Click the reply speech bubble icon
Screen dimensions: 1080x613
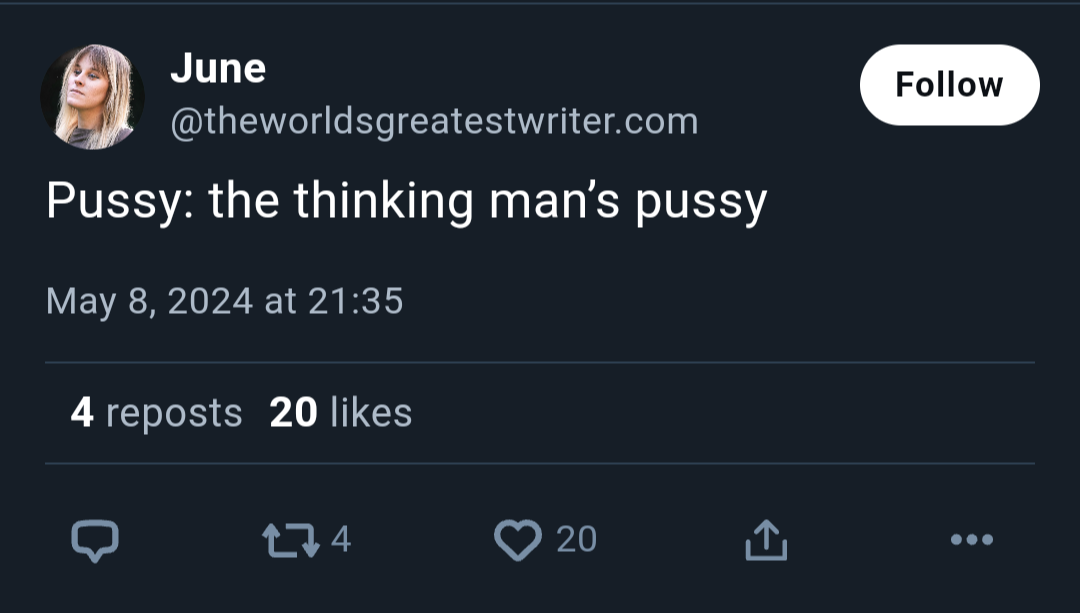95,540
